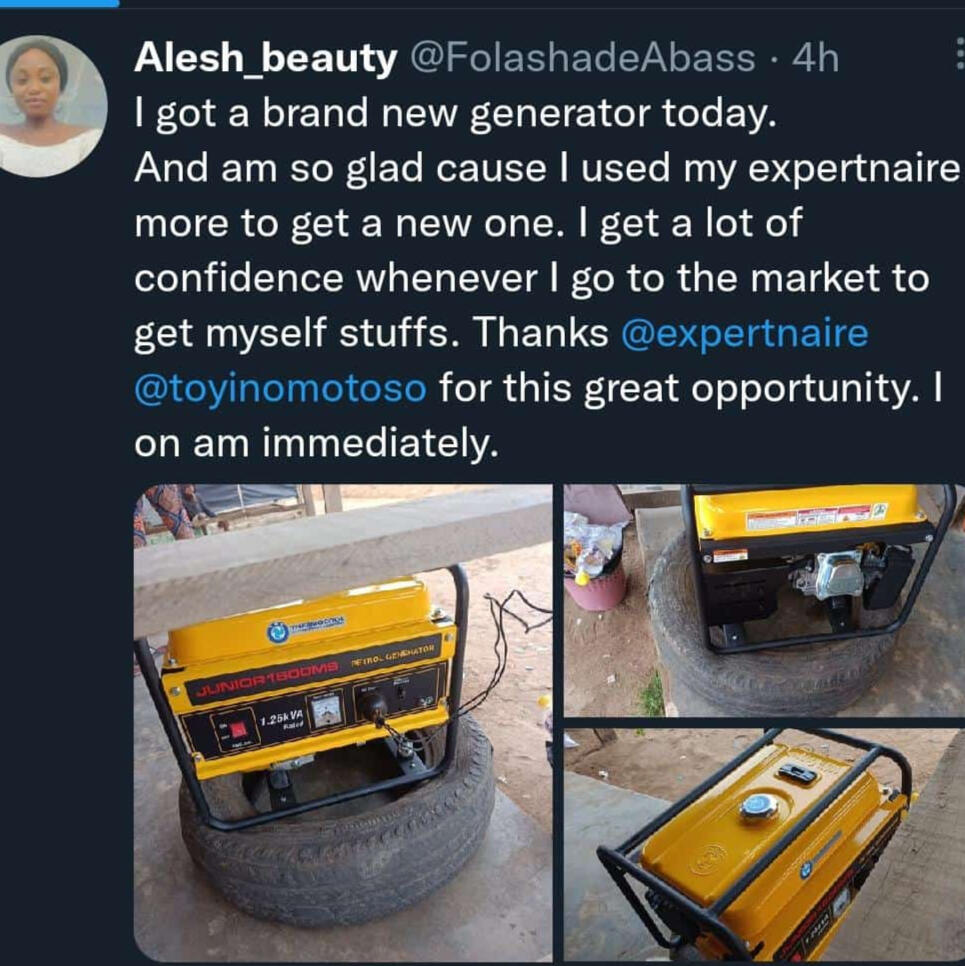Click the Alesh_beauty display name
The height and width of the screenshot is (966, 965).
(265, 59)
